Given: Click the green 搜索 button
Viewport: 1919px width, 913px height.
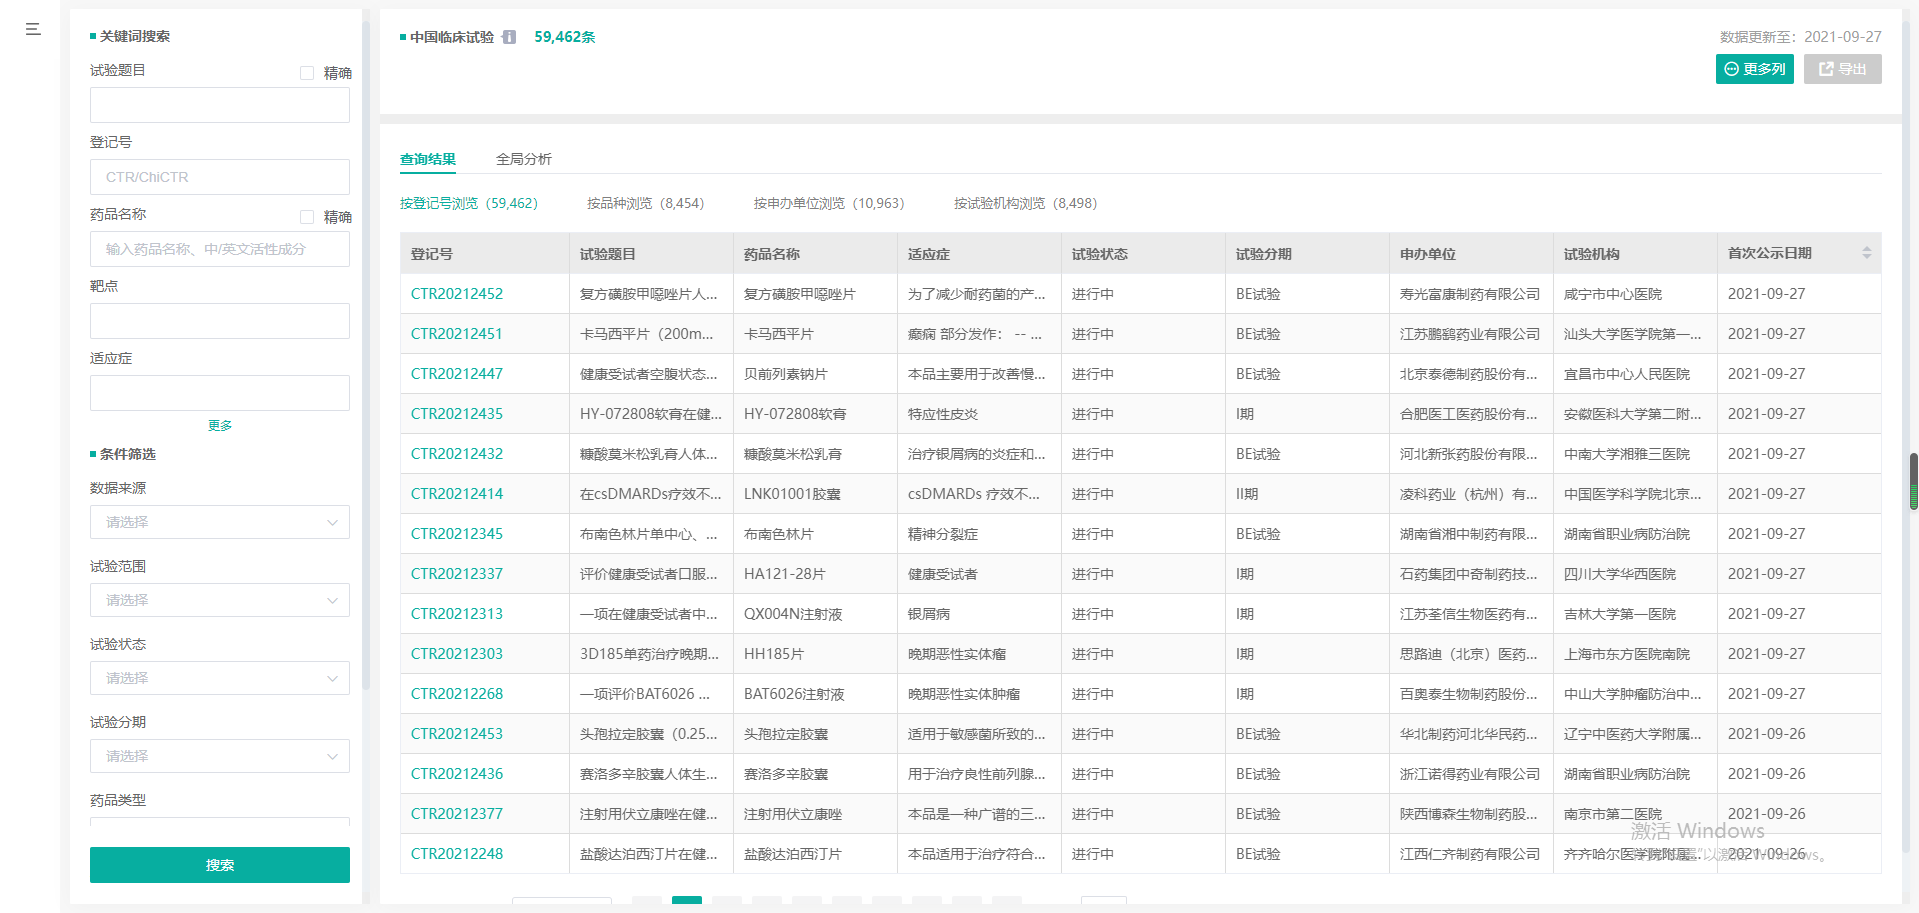Looking at the screenshot, I should [220, 865].
